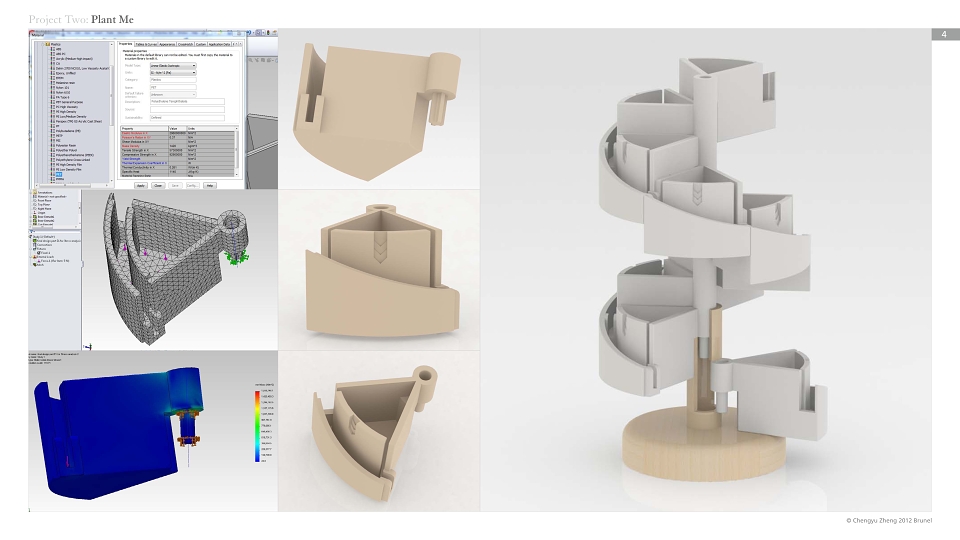
Task: Open the Application Data tab
Action: tap(219, 44)
